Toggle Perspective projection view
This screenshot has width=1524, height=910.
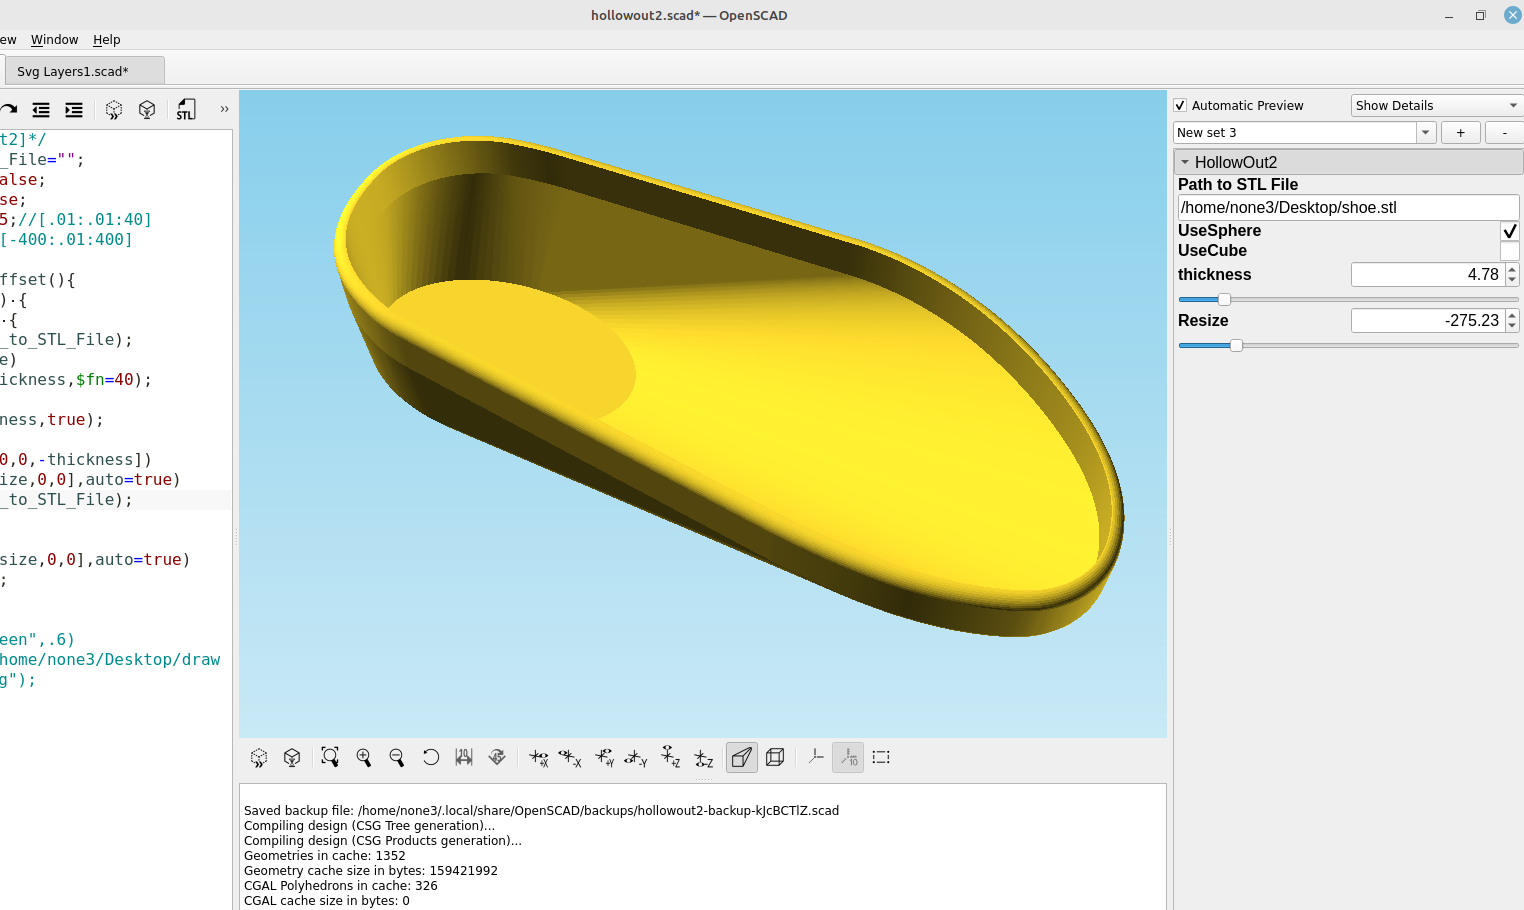pyautogui.click(x=741, y=757)
